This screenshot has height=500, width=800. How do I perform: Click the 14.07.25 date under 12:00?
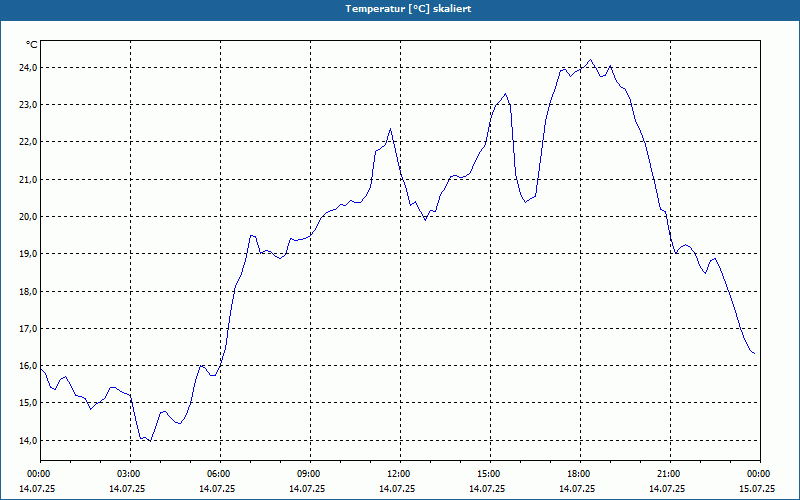pos(397,489)
